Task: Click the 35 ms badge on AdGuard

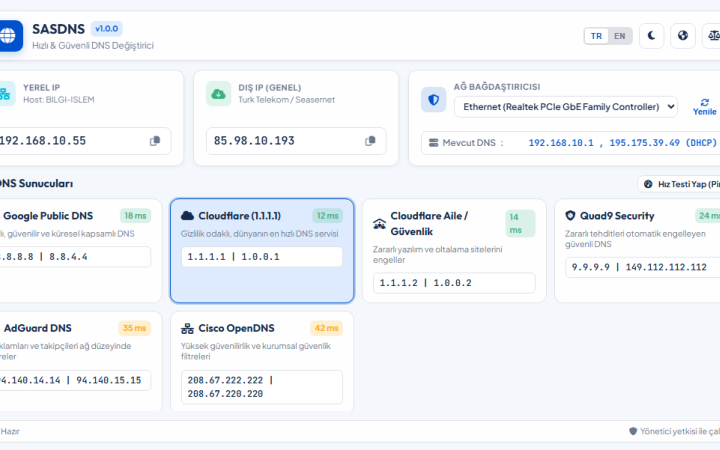Action: click(135, 328)
